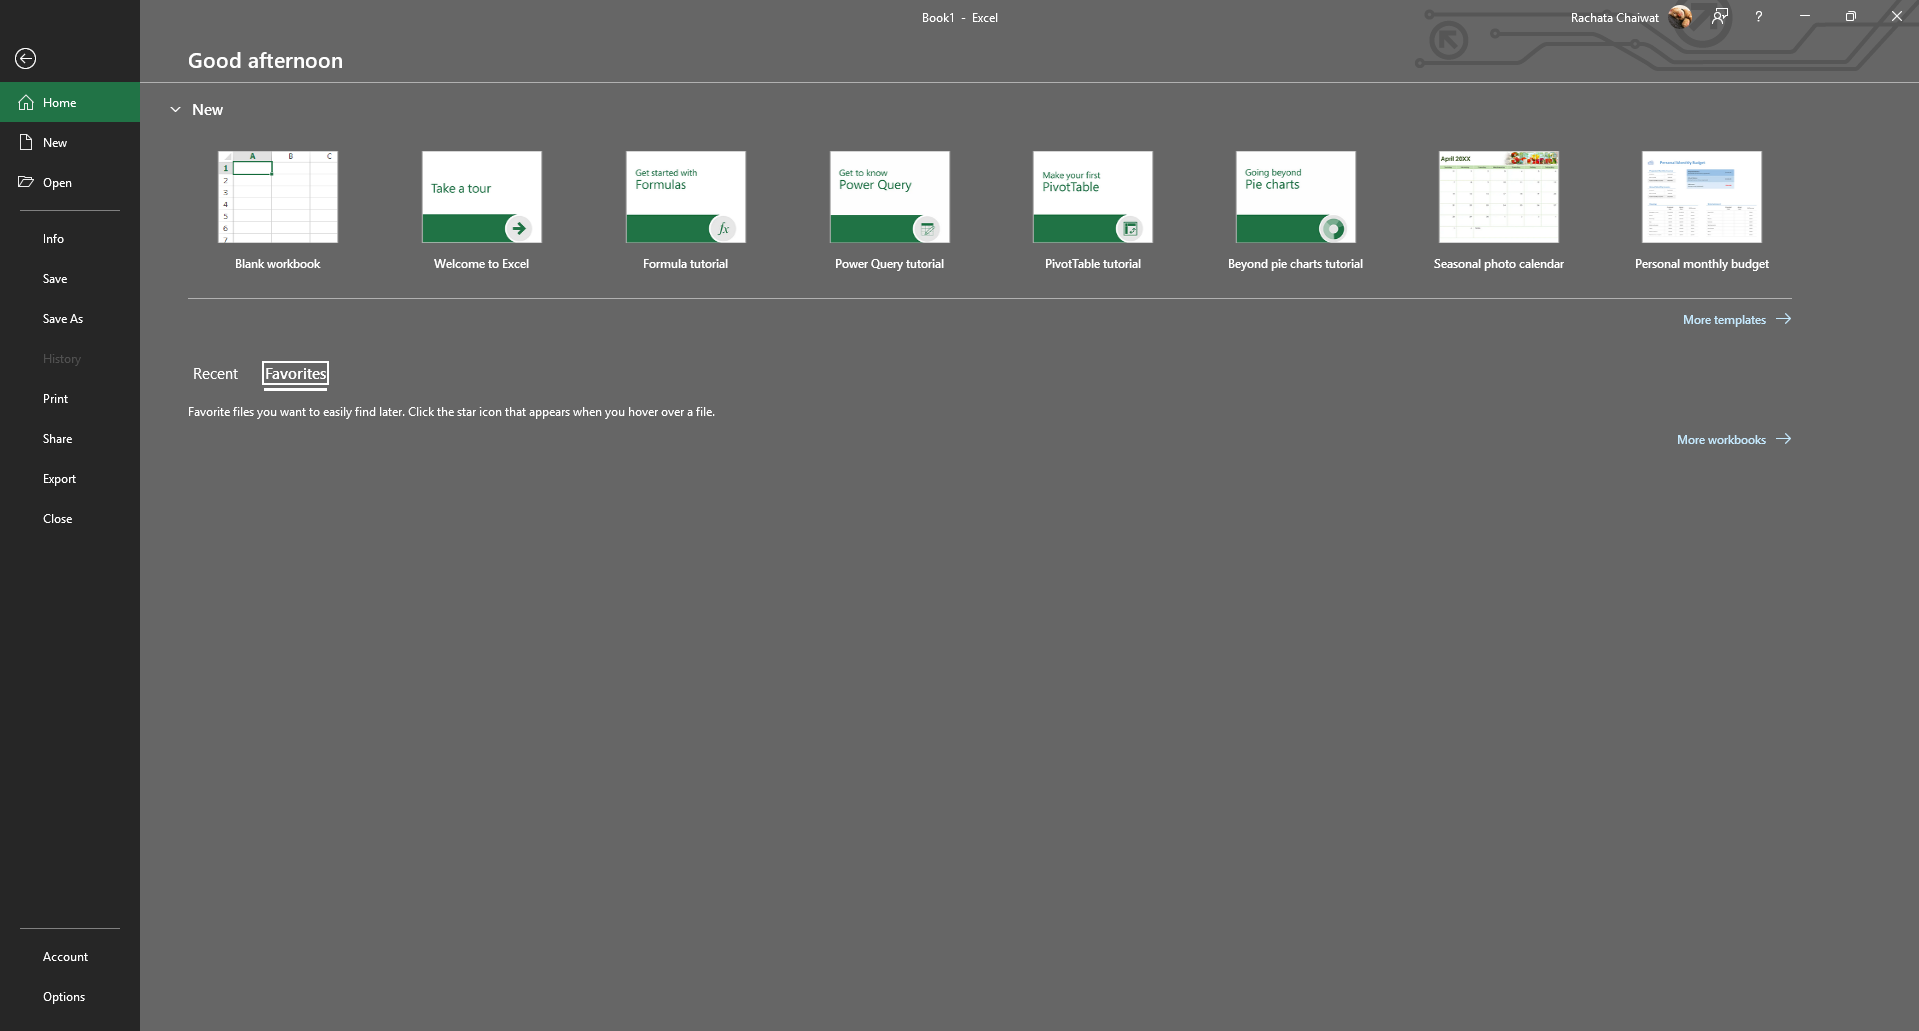Click Save in the sidebar
Image resolution: width=1919 pixels, height=1031 pixels.
point(70,279)
